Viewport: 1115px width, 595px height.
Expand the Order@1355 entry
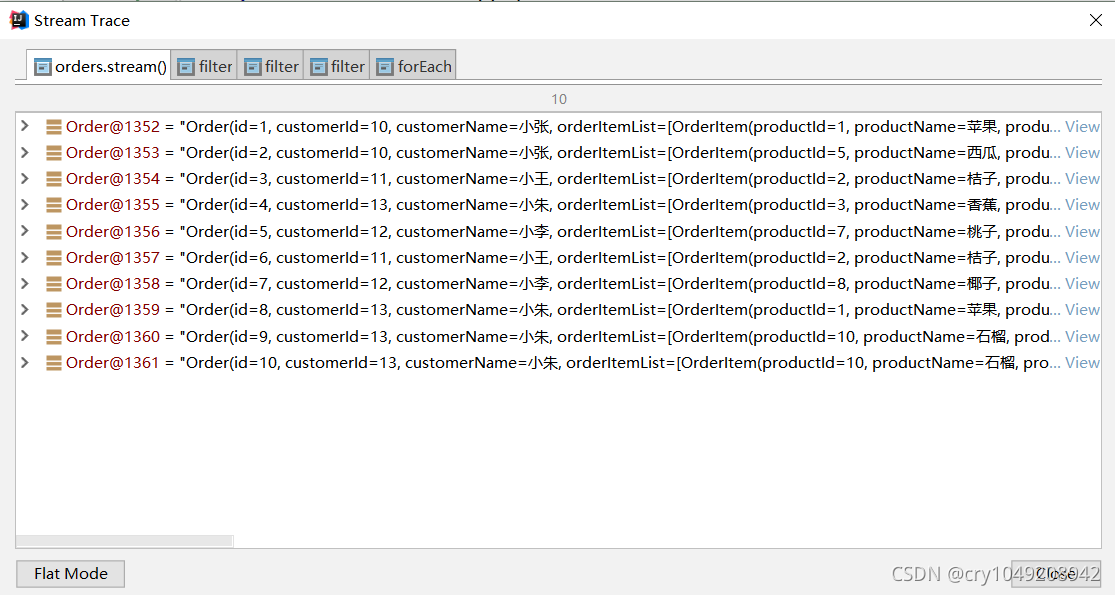(24, 204)
